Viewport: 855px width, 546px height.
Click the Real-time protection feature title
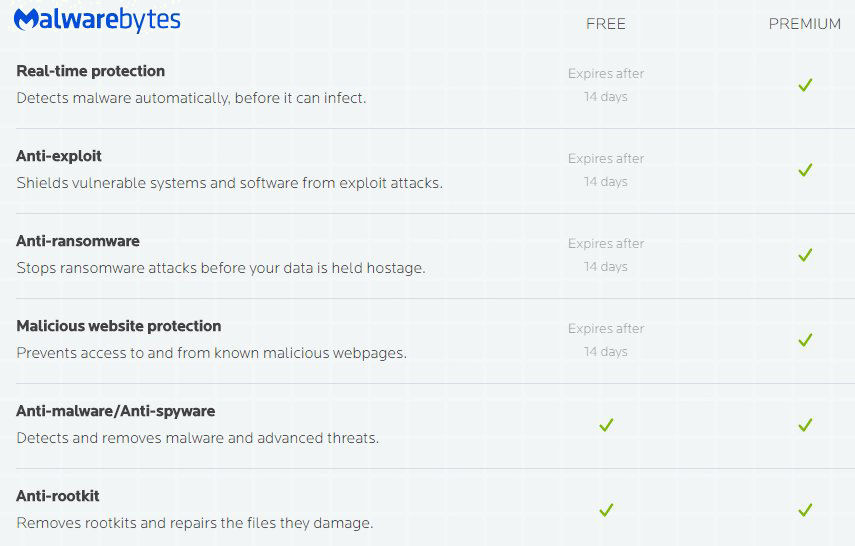[x=91, y=71]
